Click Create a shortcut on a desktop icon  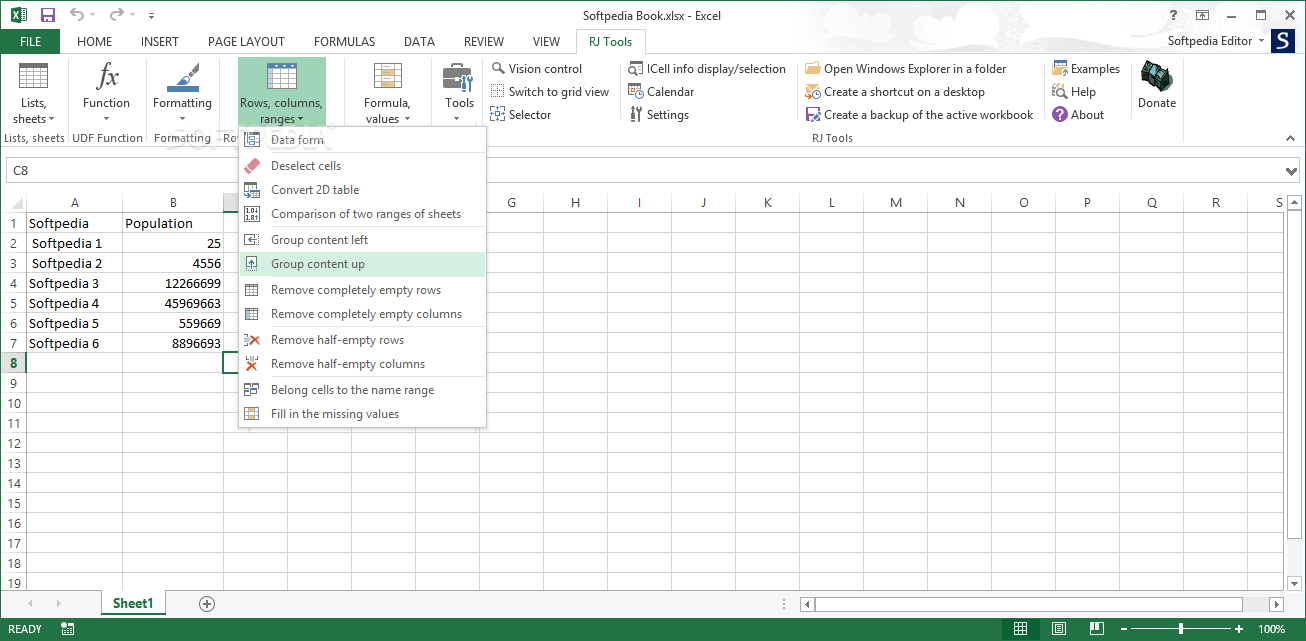[x=813, y=92]
